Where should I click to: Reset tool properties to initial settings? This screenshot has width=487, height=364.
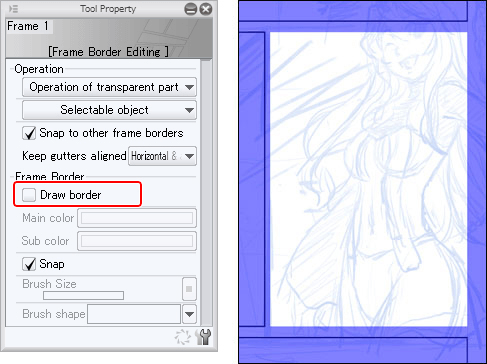coord(183,337)
